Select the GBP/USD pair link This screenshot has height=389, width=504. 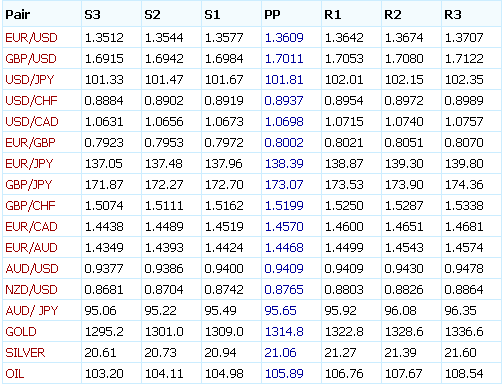pyautogui.click(x=31, y=59)
